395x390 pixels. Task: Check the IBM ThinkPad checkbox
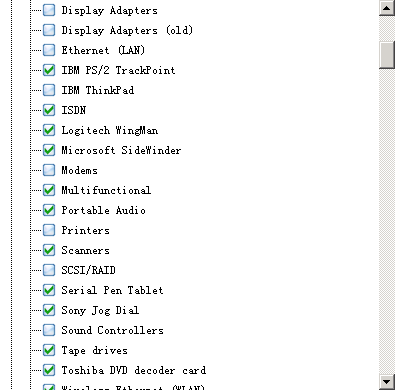click(x=49, y=90)
